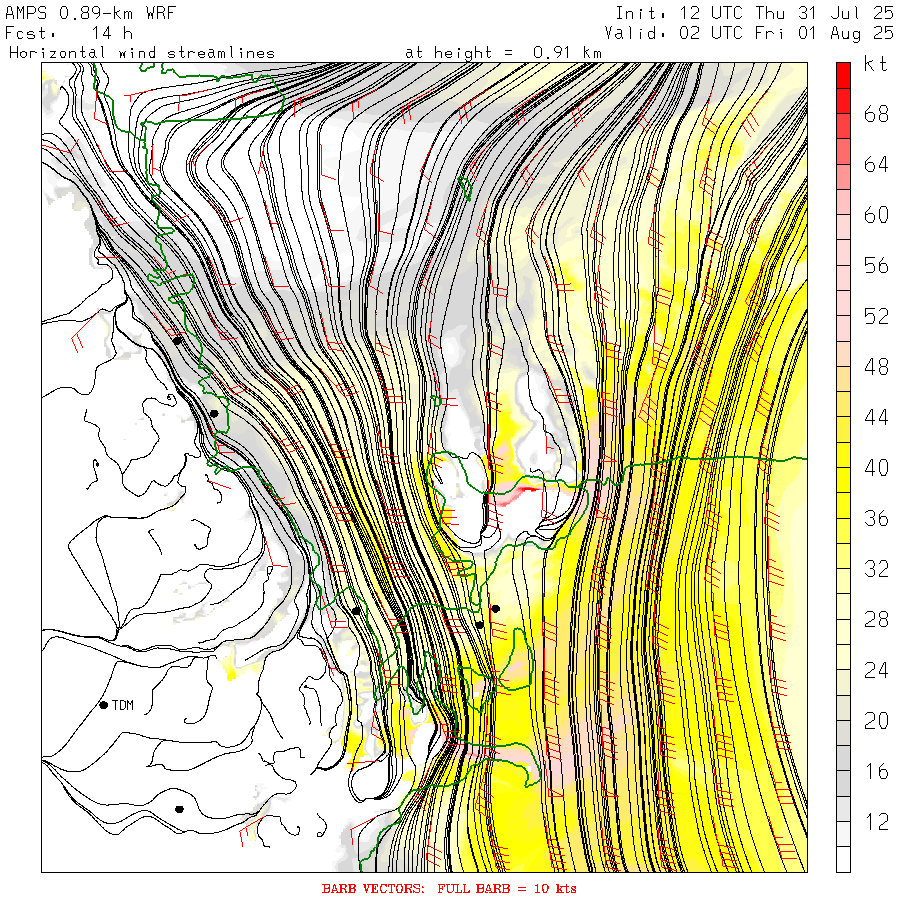This screenshot has width=900, height=900.
Task: Click the '56' color scale value
Action: coord(876,266)
